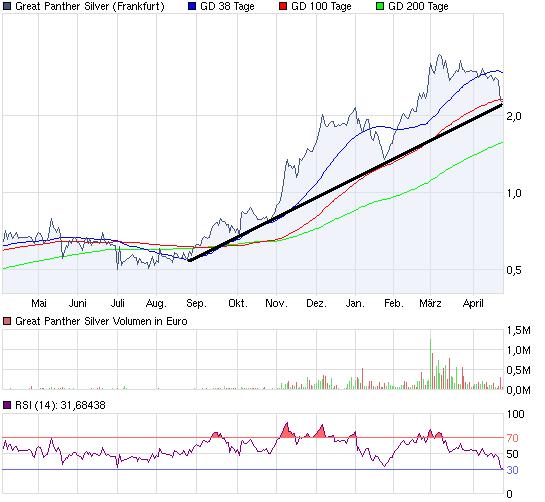Click the 'Great Panther Silver (Frankfurt)' legend text
The width and height of the screenshot is (545, 502).
(x=90, y=6)
